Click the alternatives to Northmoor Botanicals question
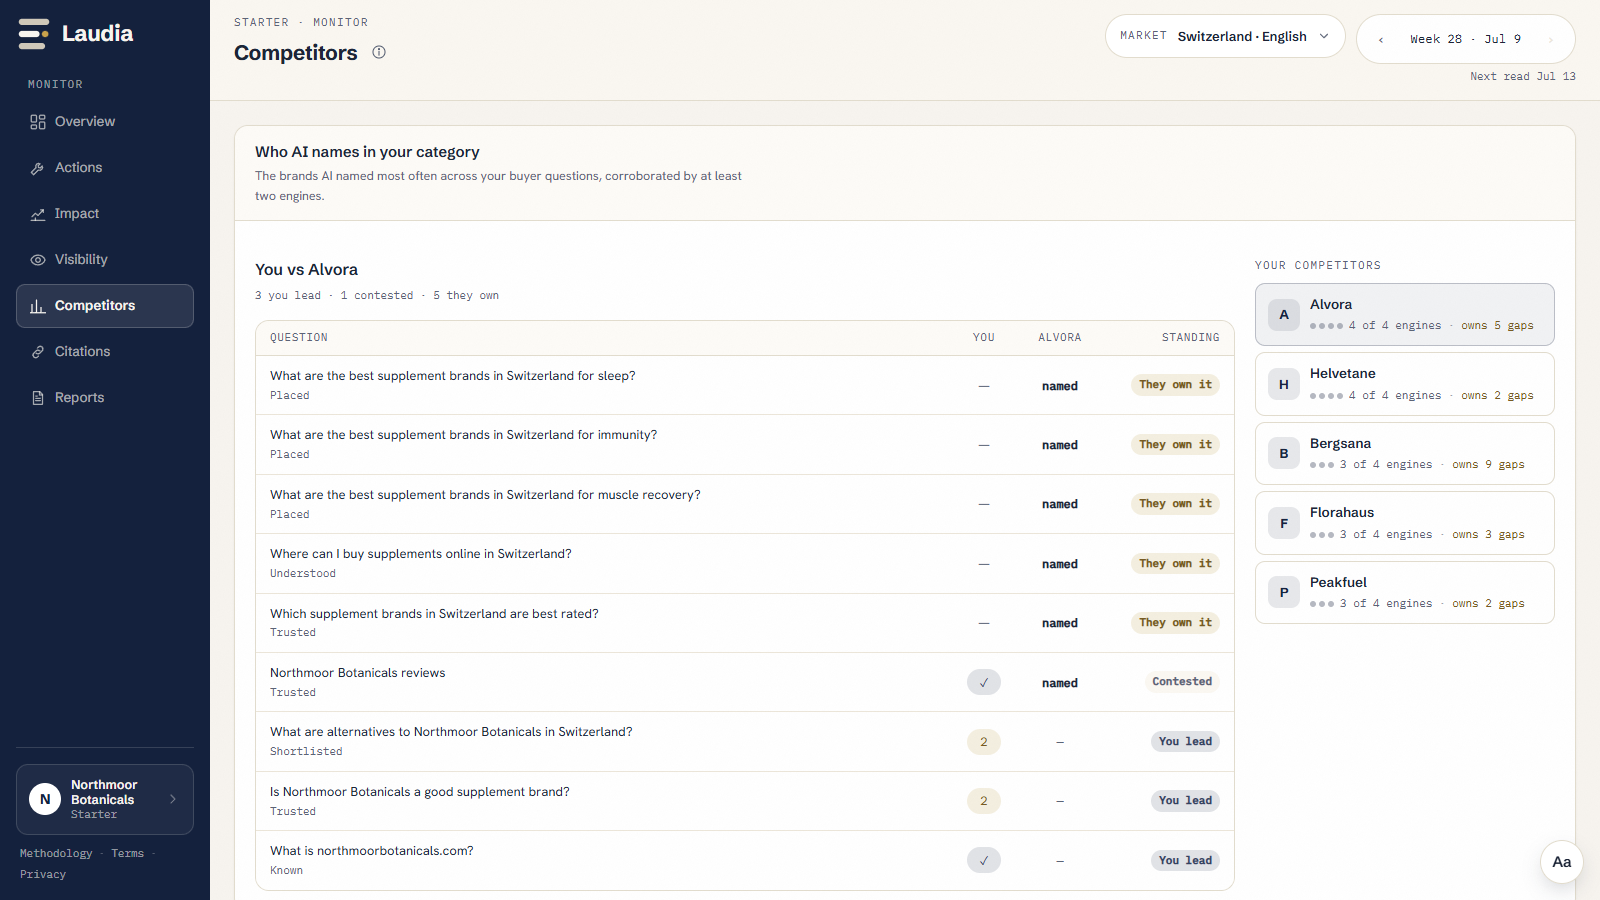The height and width of the screenshot is (900, 1600). tap(451, 732)
